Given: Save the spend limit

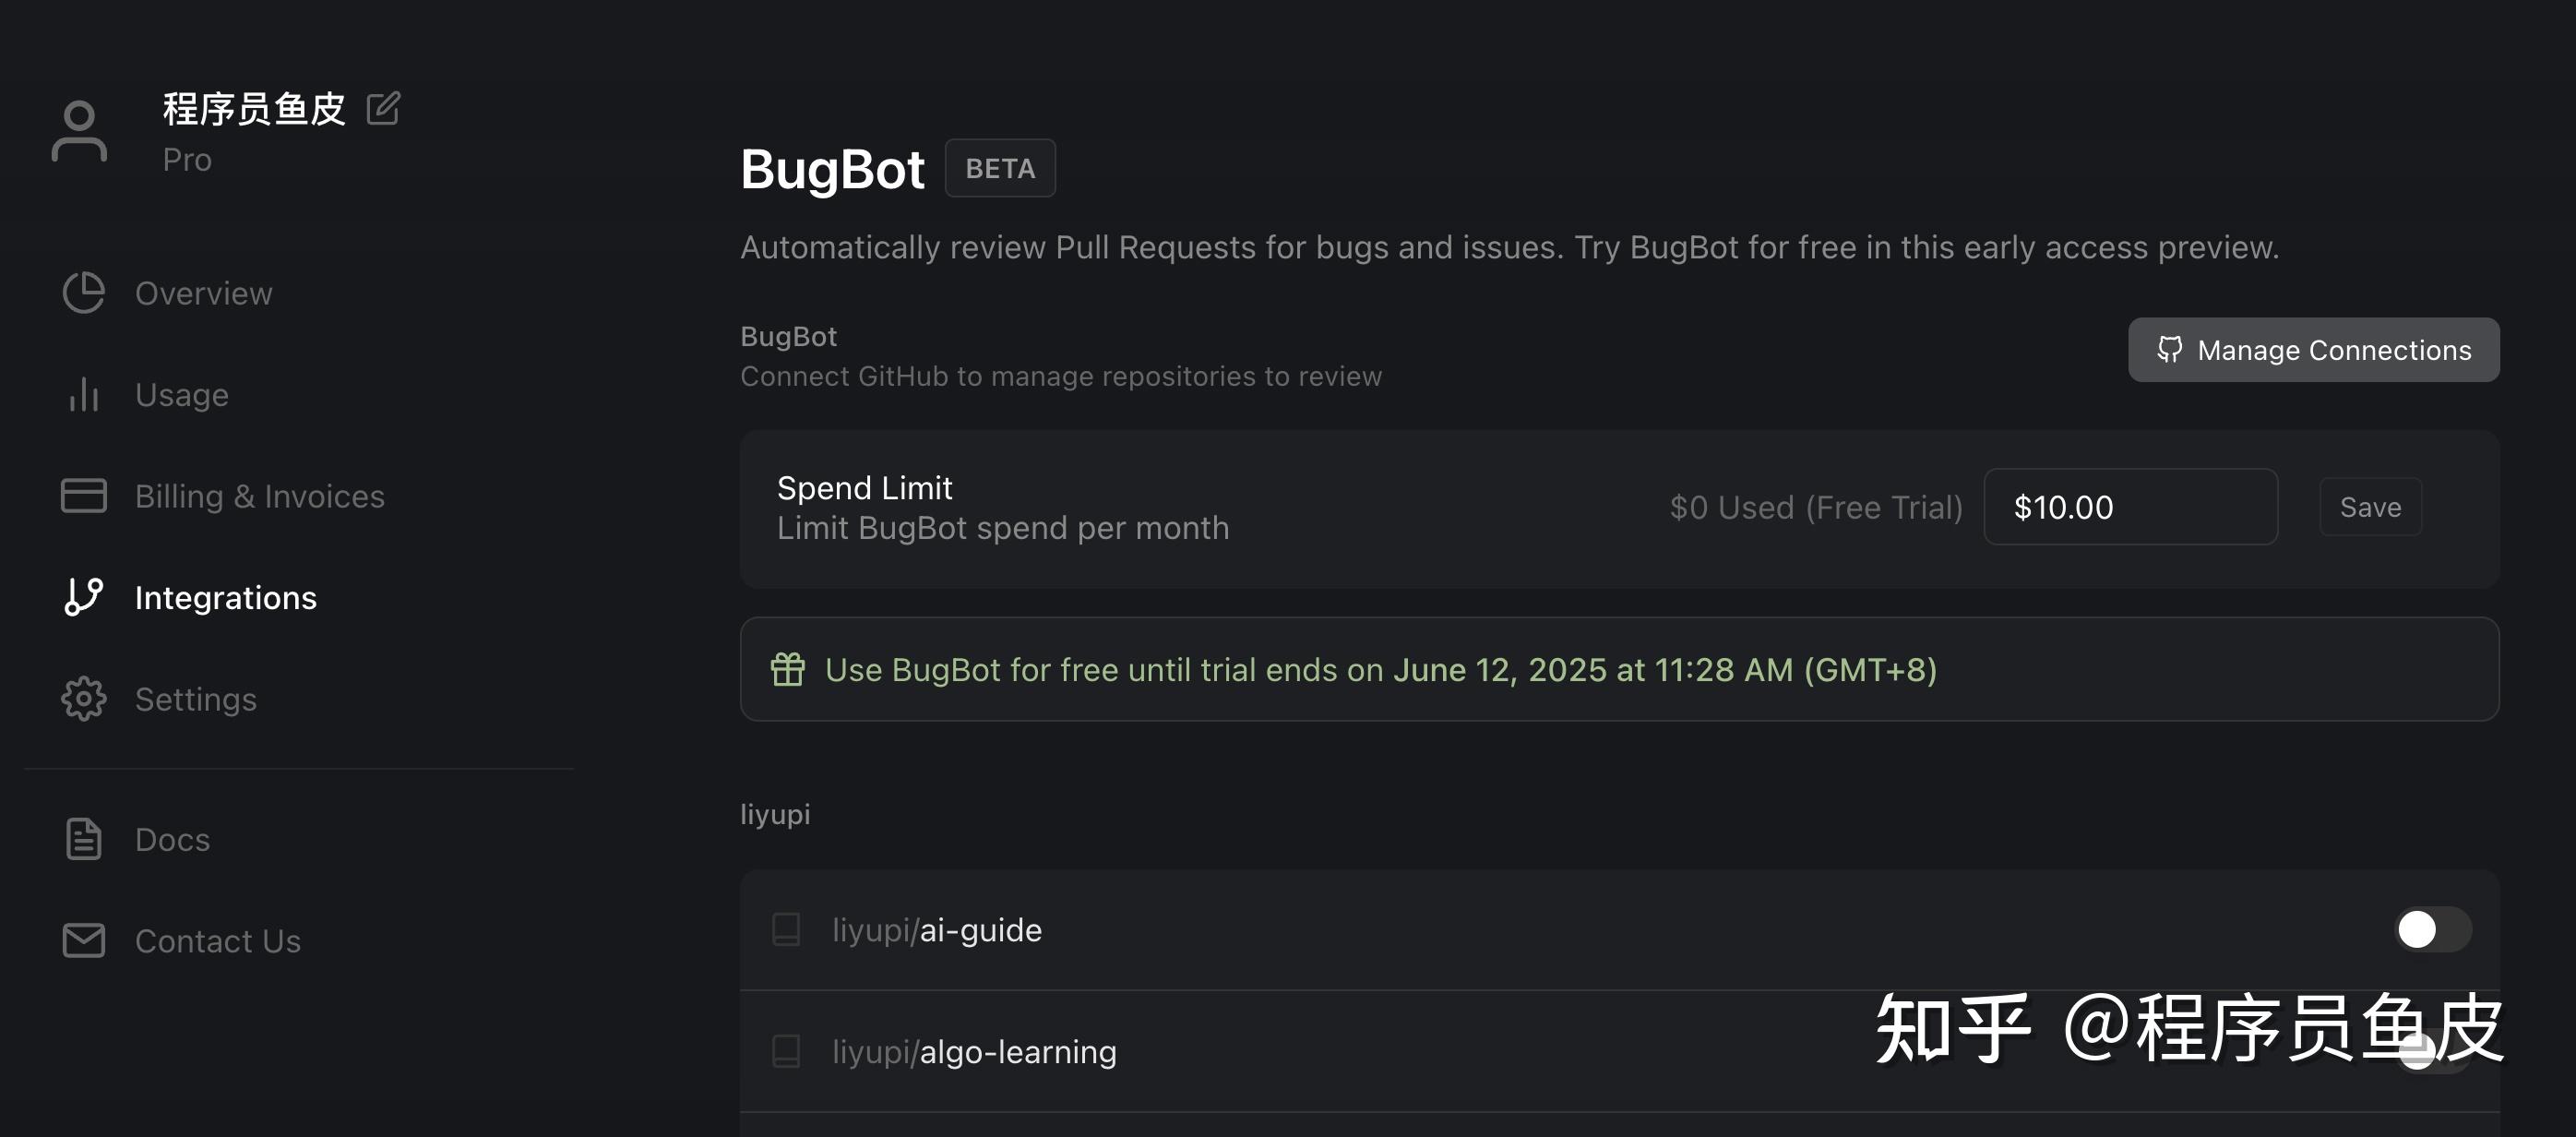Looking at the screenshot, I should click(2370, 507).
